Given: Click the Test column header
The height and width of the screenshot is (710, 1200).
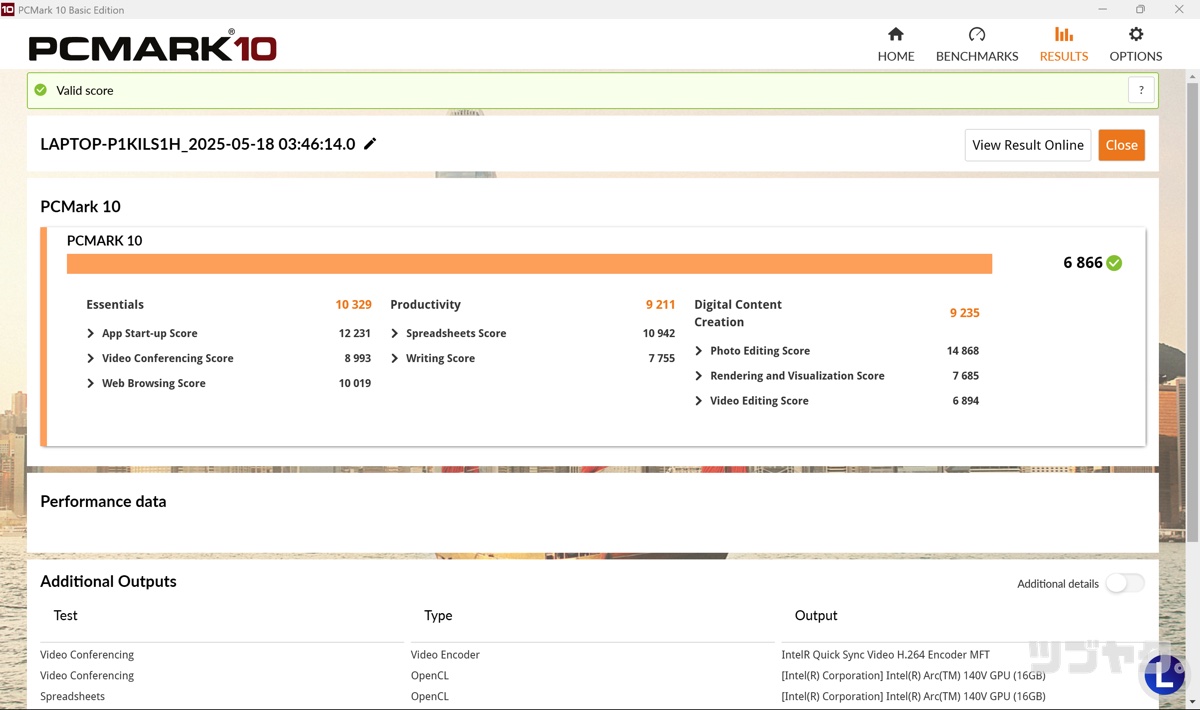Looking at the screenshot, I should [66, 616].
